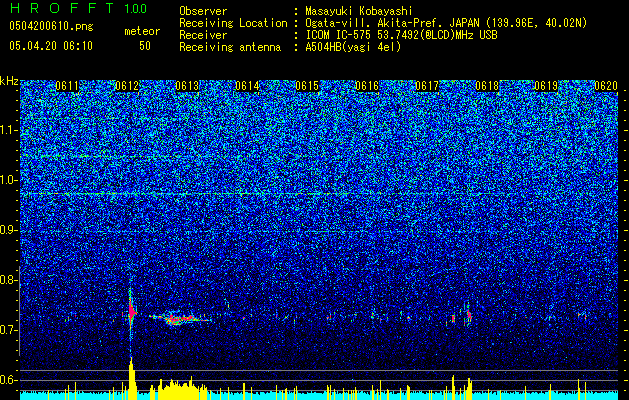Click the 0620 time marker

606,86
